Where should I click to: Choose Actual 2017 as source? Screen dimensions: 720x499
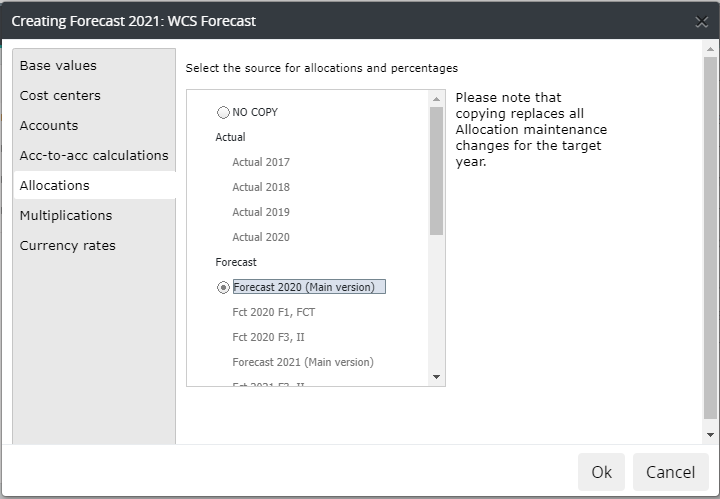(261, 162)
